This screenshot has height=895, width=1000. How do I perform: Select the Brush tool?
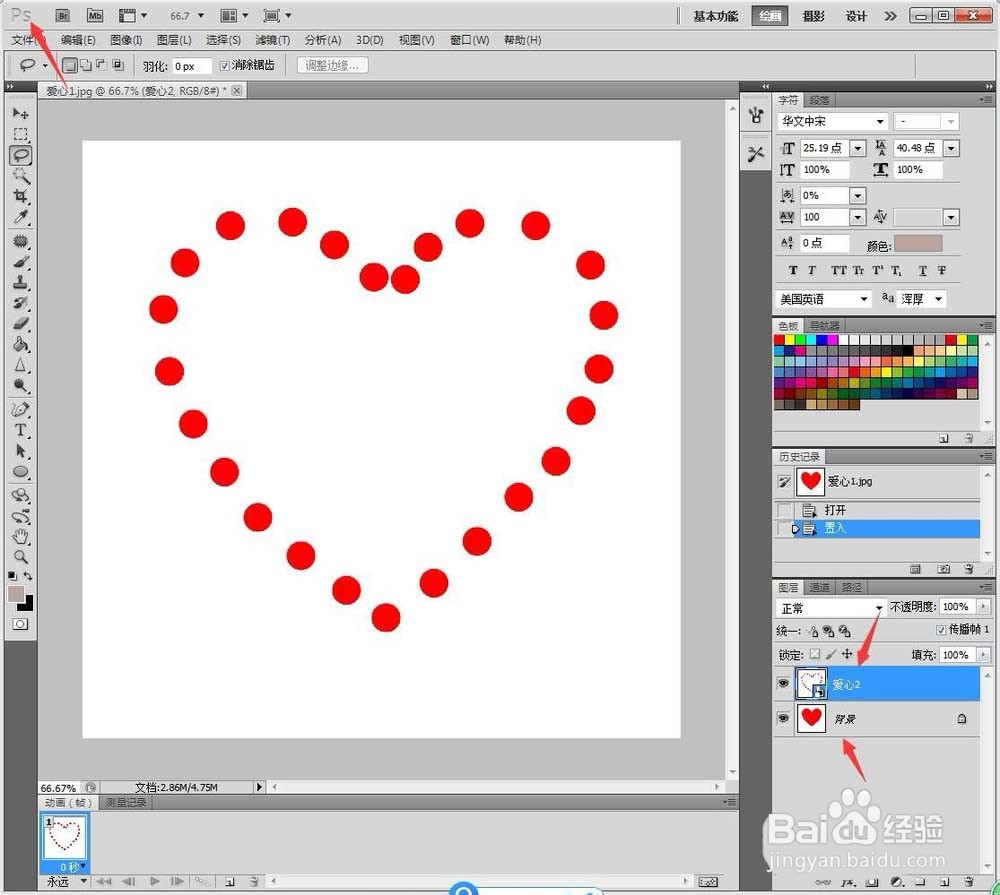(20, 262)
